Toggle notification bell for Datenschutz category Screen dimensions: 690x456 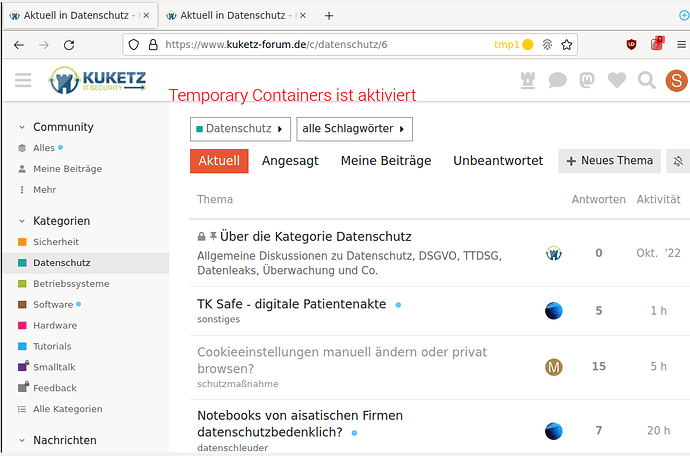tap(678, 161)
